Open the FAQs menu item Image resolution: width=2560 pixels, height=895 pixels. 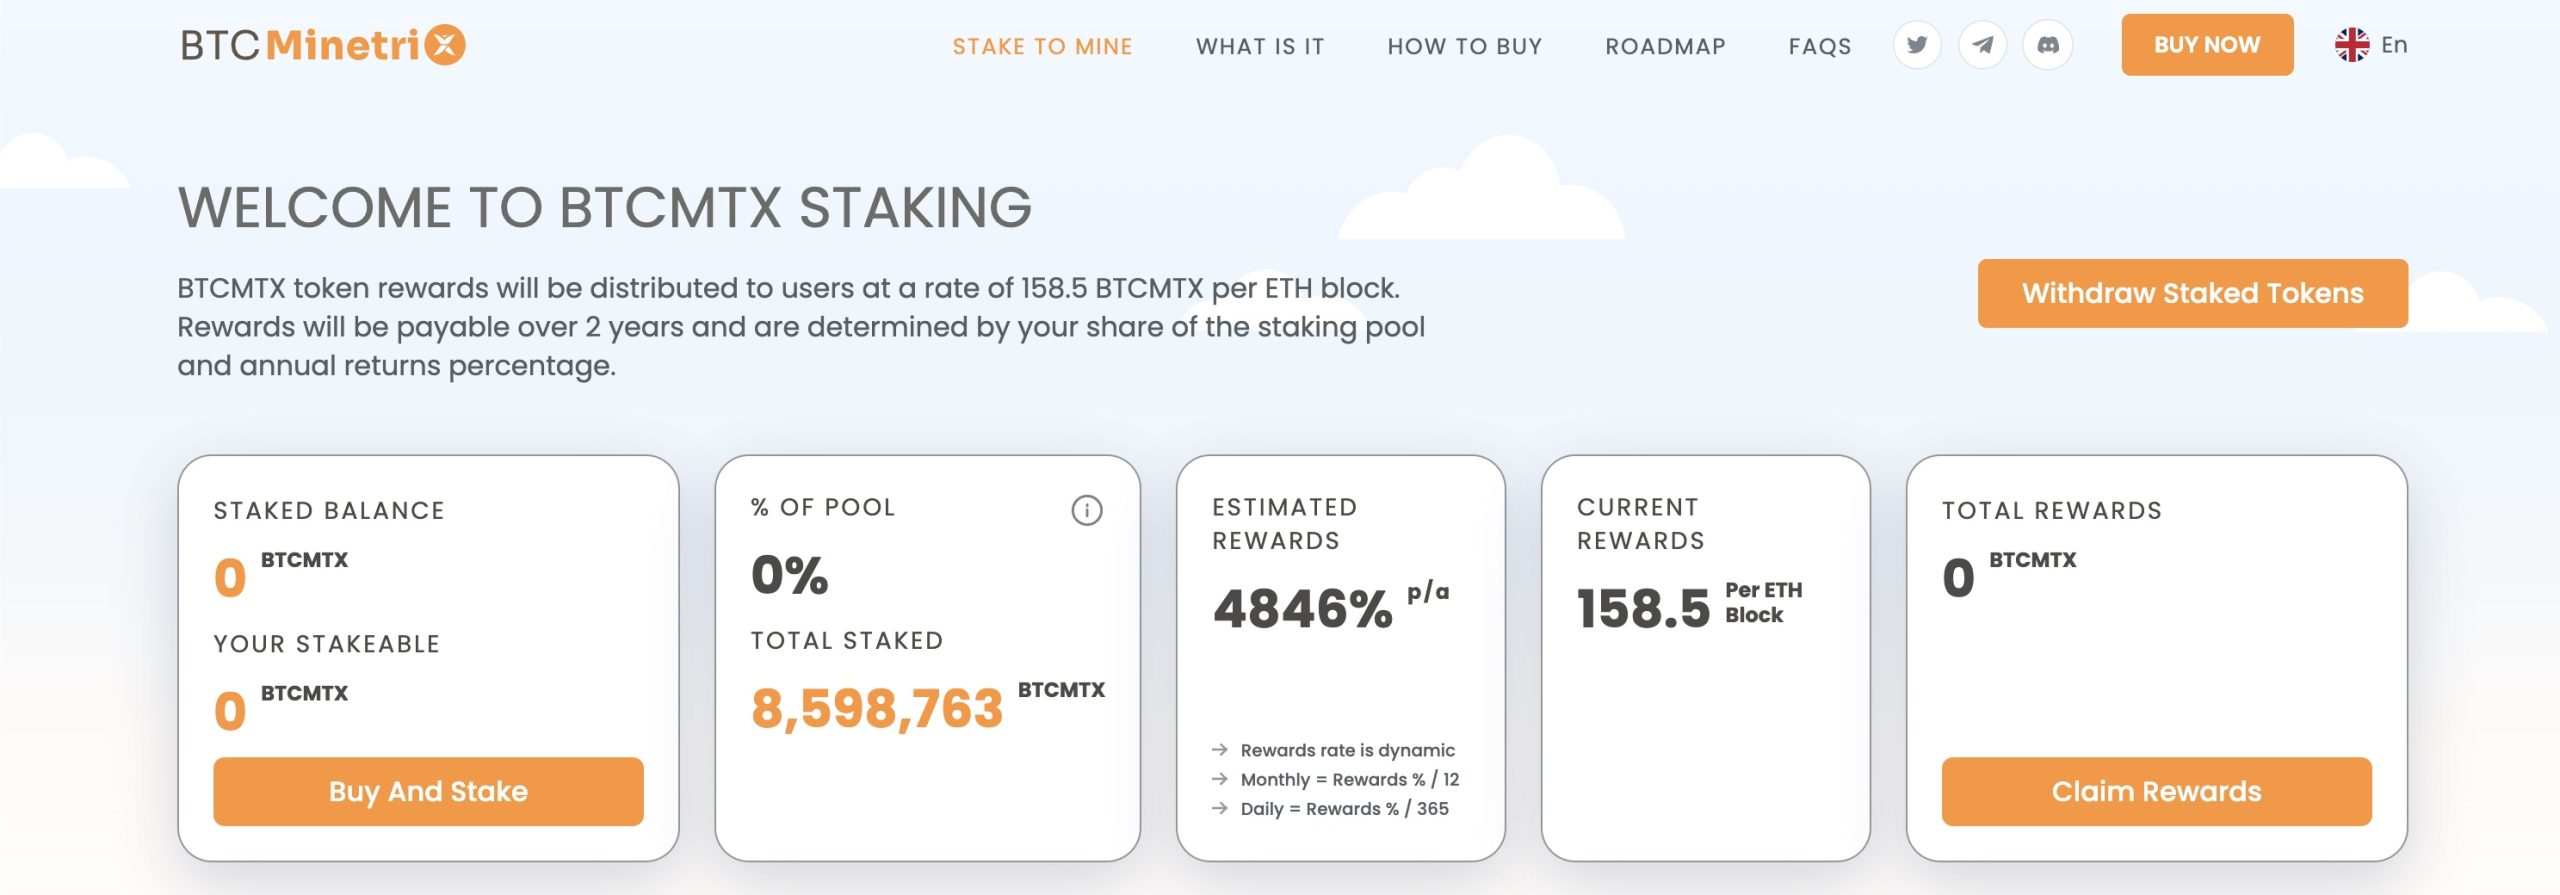click(1820, 46)
